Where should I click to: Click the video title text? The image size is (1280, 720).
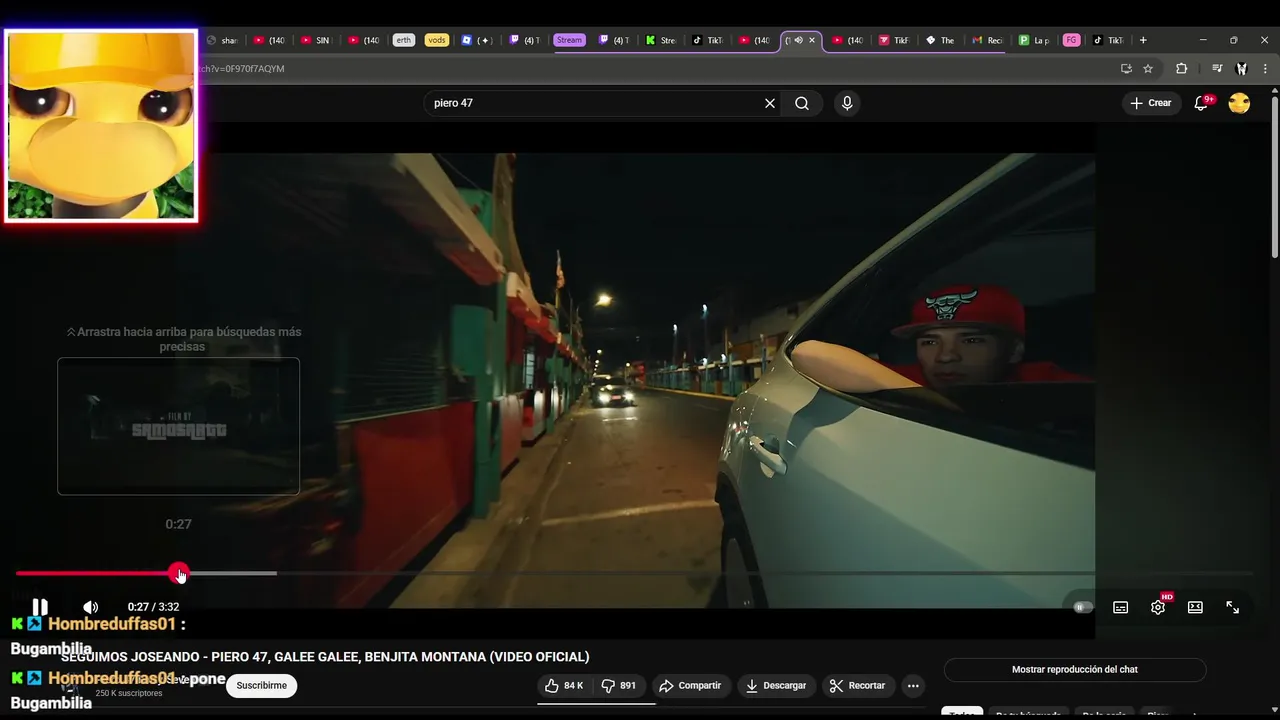325,657
